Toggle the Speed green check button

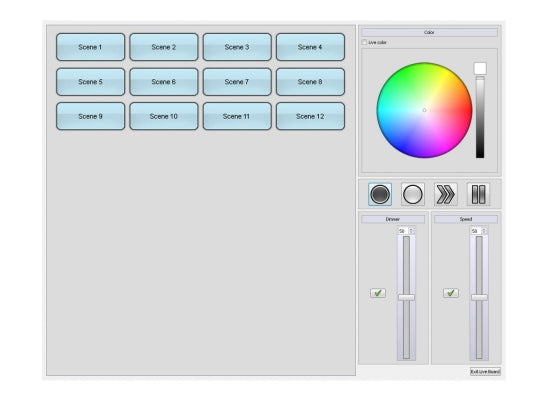coord(451,293)
